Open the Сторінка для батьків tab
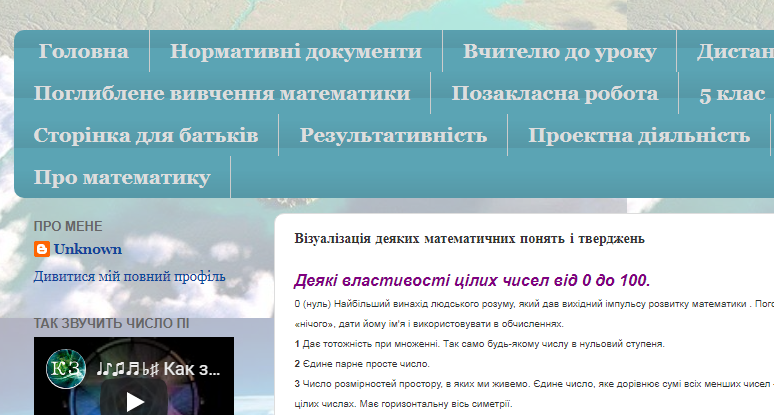 (146, 135)
